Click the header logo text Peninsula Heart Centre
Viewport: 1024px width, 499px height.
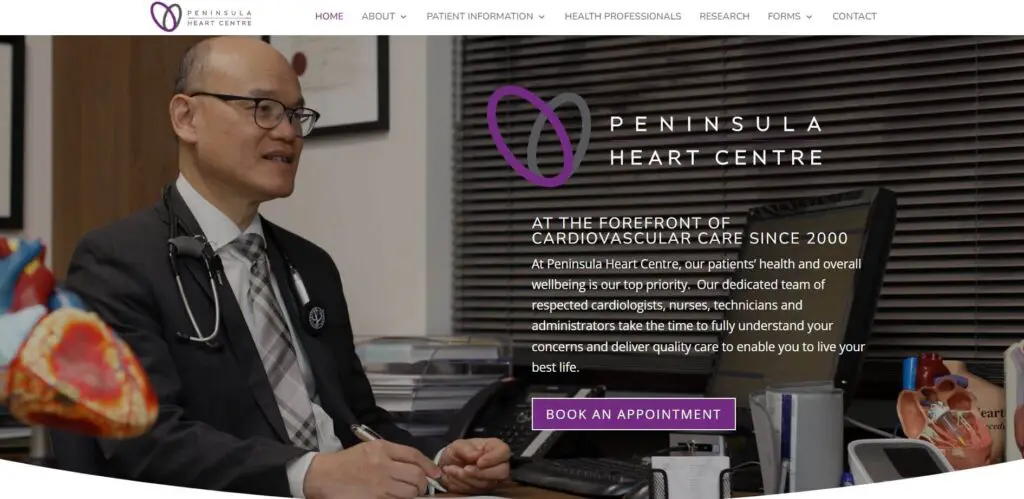(x=219, y=16)
